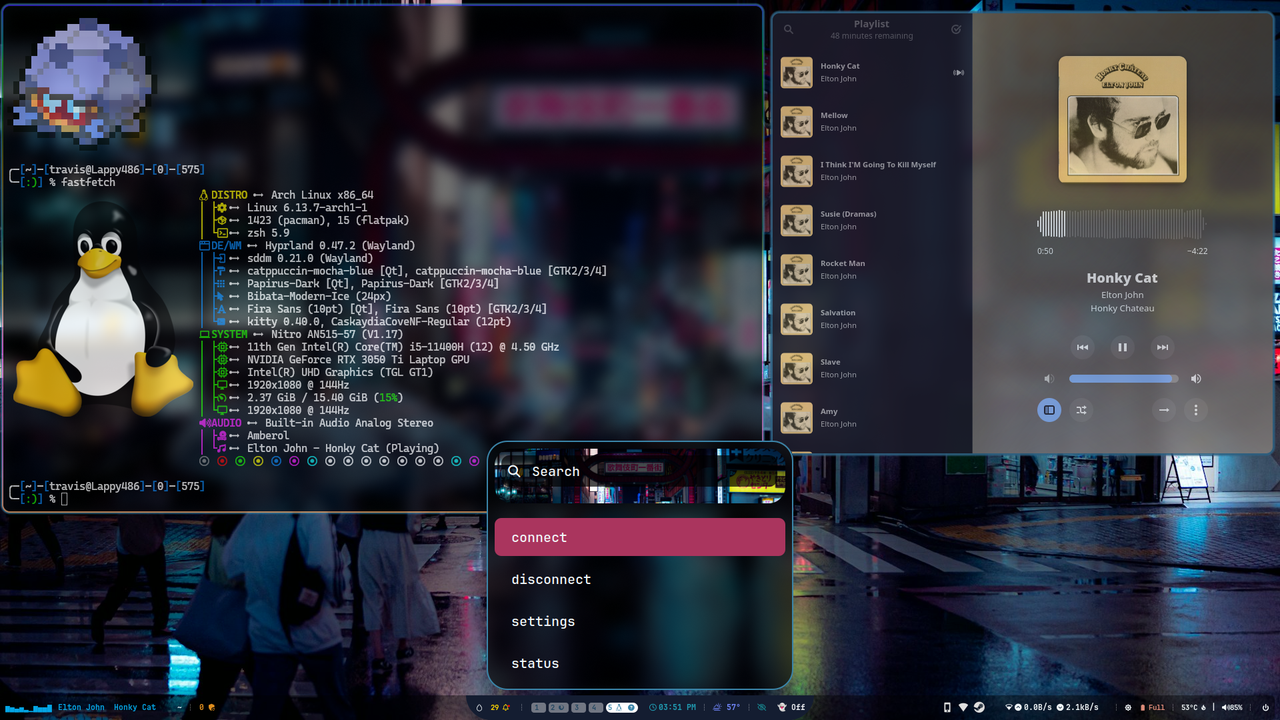Image resolution: width=1280 pixels, height=720 pixels.
Task: Choose disconnect in the launcher menu
Action: [640, 579]
